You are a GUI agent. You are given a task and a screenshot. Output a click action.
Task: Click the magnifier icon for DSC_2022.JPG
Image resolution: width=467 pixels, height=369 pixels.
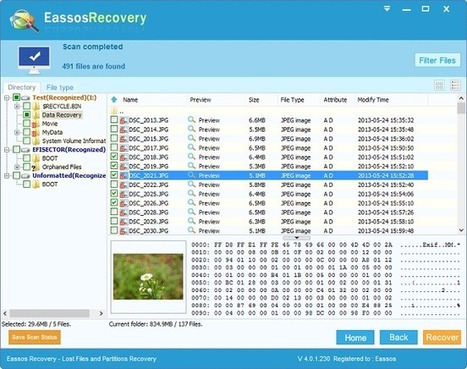[x=191, y=184]
